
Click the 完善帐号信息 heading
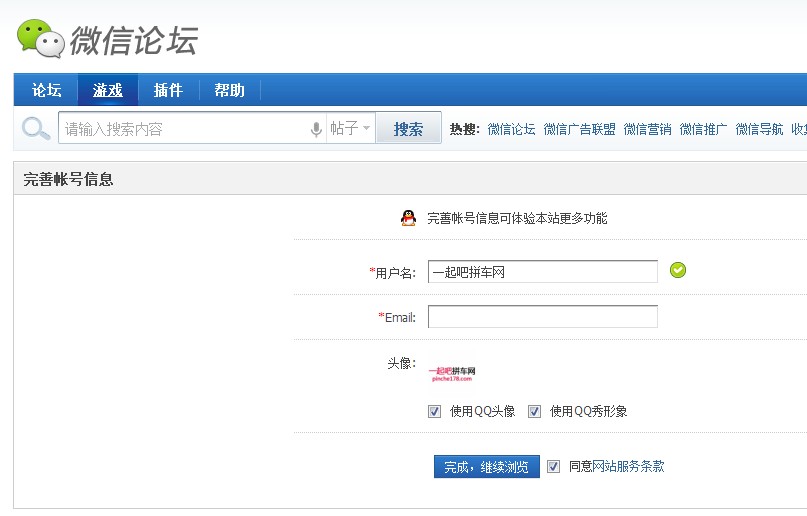coord(68,179)
